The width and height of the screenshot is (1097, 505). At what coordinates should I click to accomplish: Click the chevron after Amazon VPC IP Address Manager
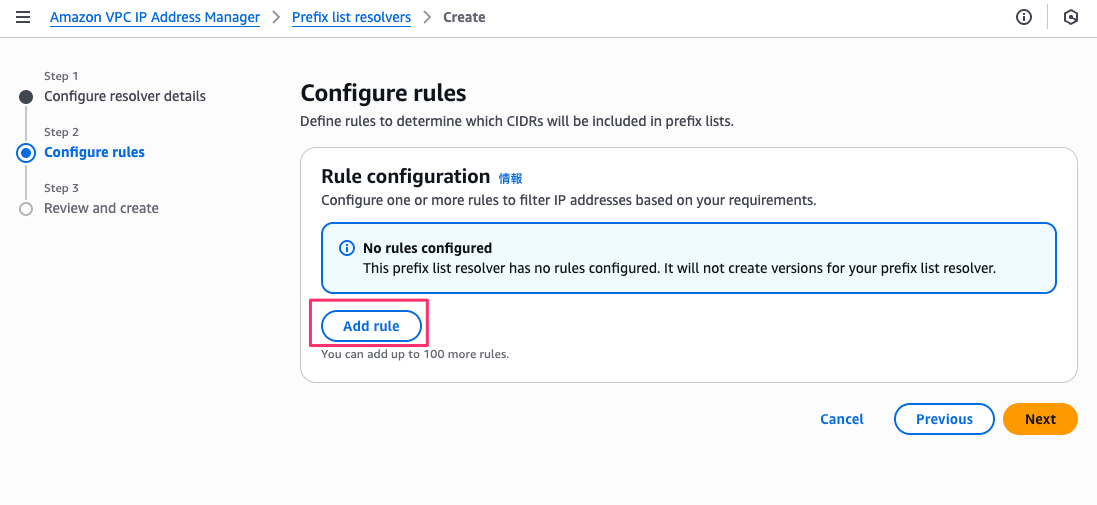pyautogui.click(x=276, y=17)
